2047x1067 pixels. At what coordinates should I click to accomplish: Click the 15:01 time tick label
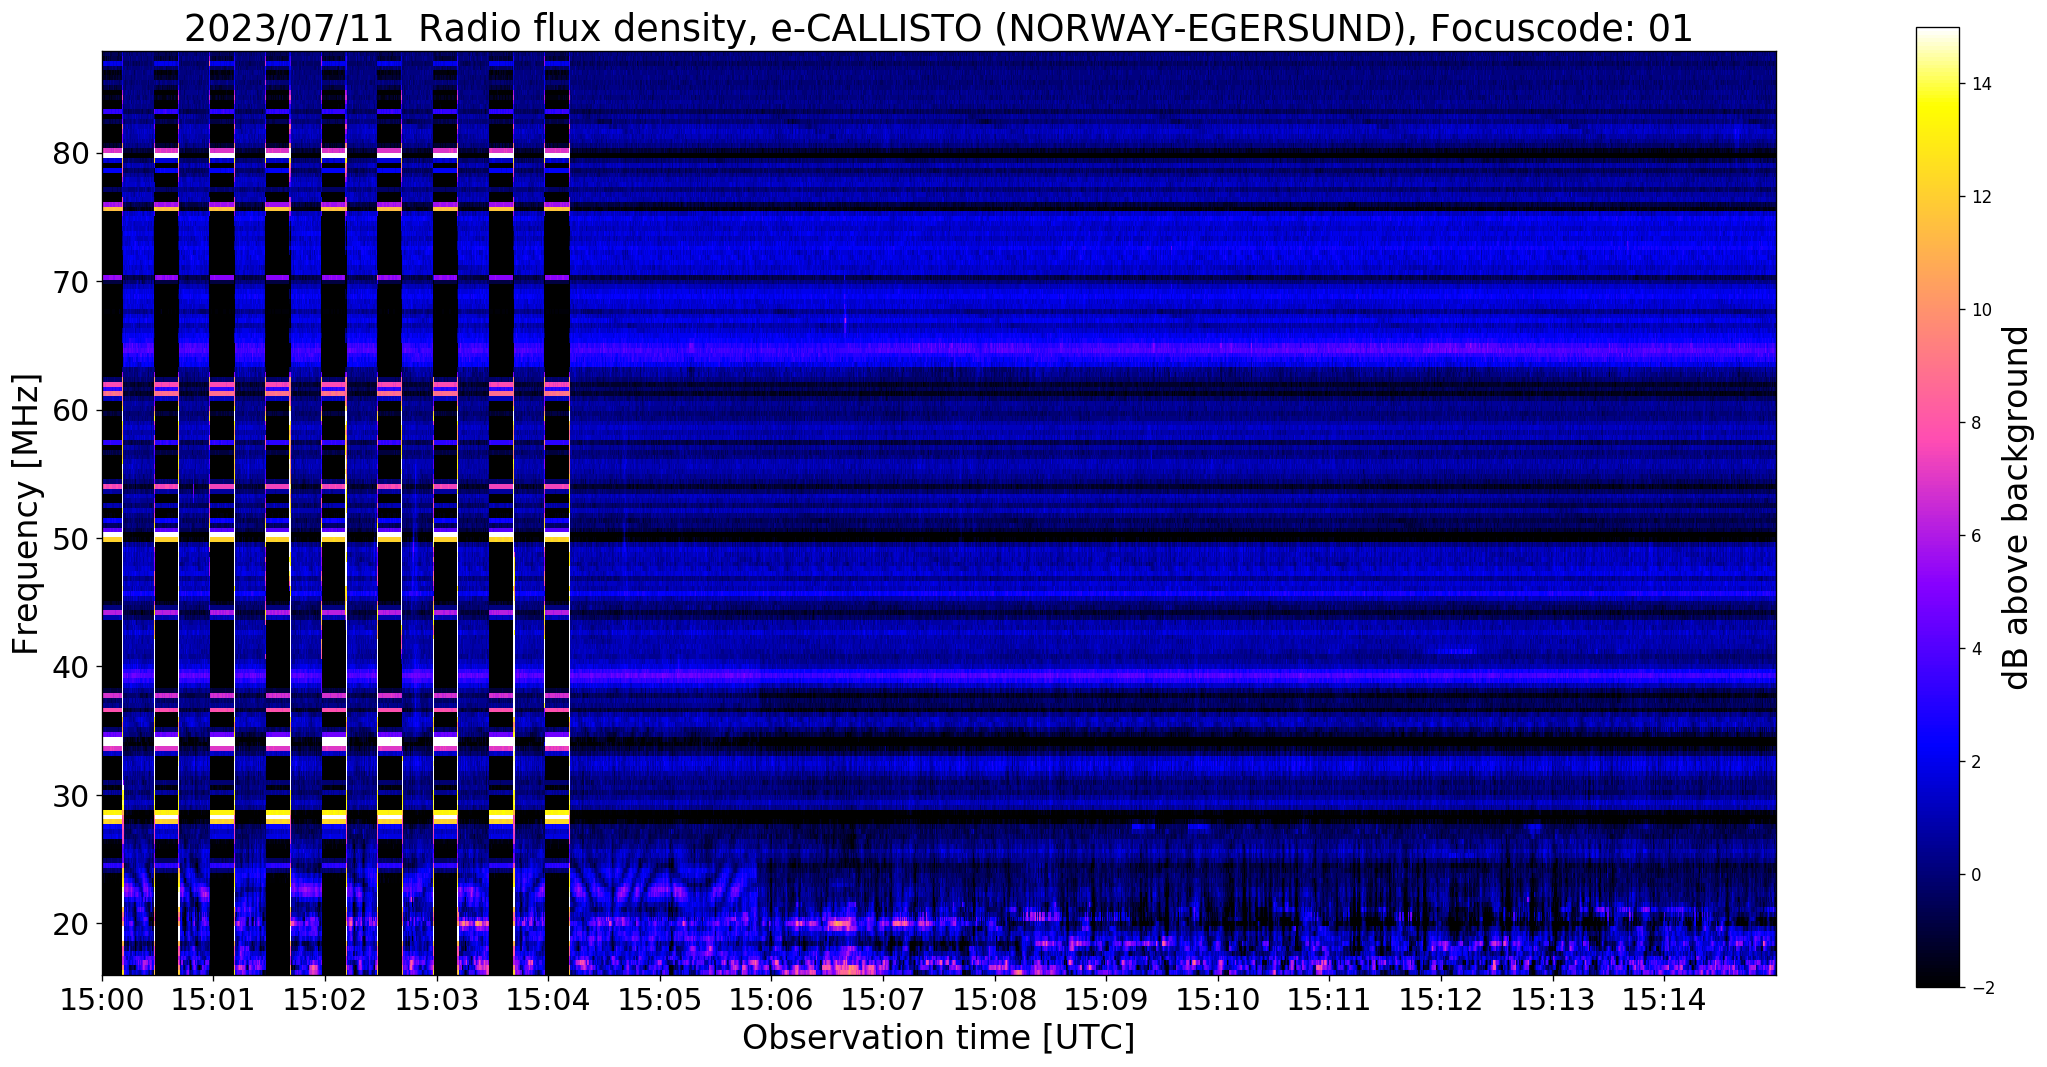(213, 999)
